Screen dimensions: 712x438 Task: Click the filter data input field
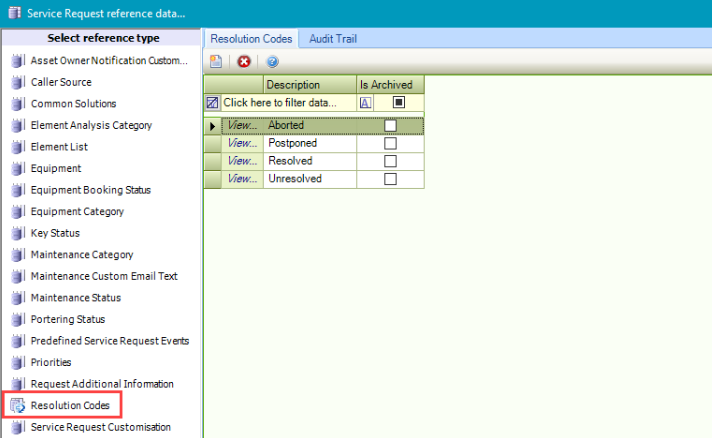point(288,102)
